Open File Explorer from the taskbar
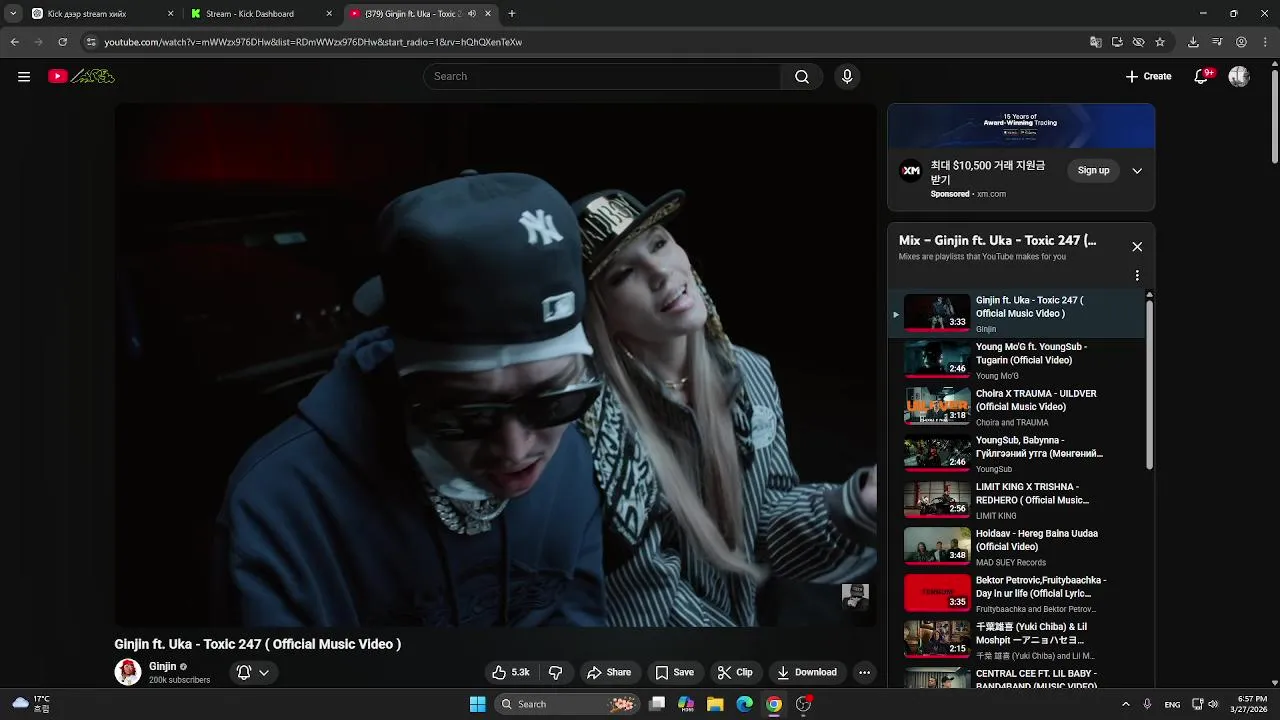 click(x=715, y=704)
